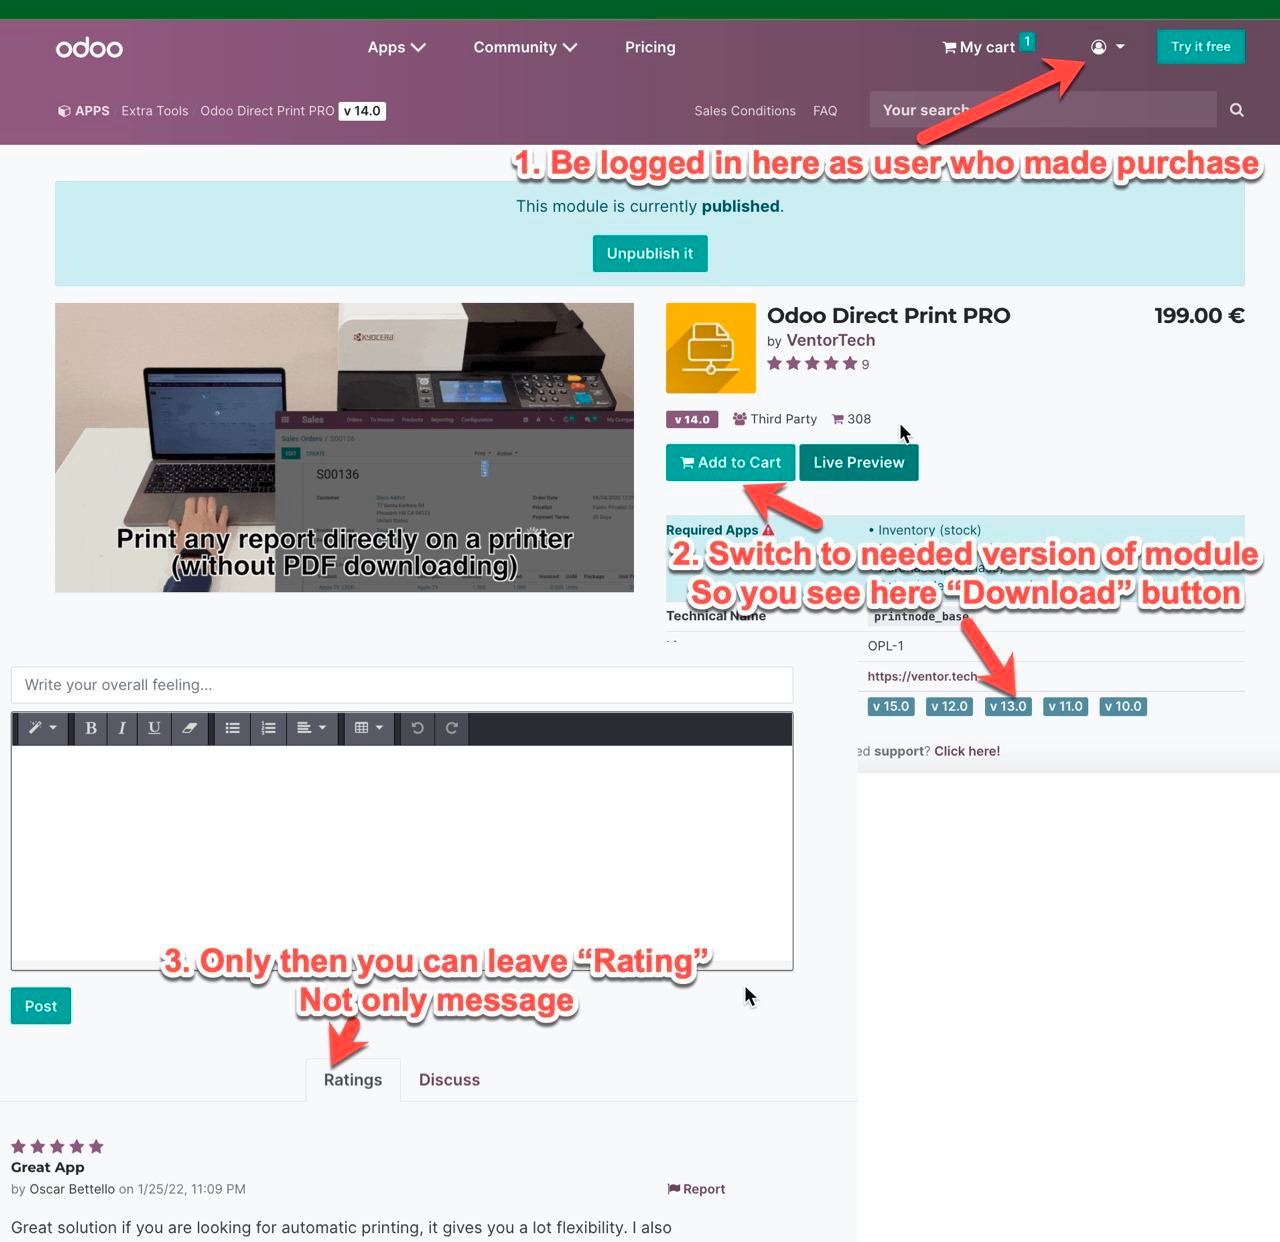The height and width of the screenshot is (1242, 1280).
Task: Open the magic wand style dropdown
Action: point(42,728)
